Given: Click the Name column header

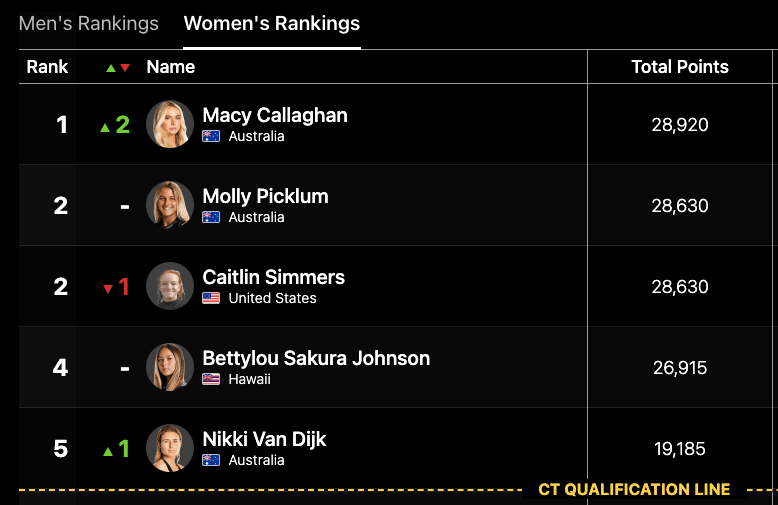Looking at the screenshot, I should tap(171, 67).
